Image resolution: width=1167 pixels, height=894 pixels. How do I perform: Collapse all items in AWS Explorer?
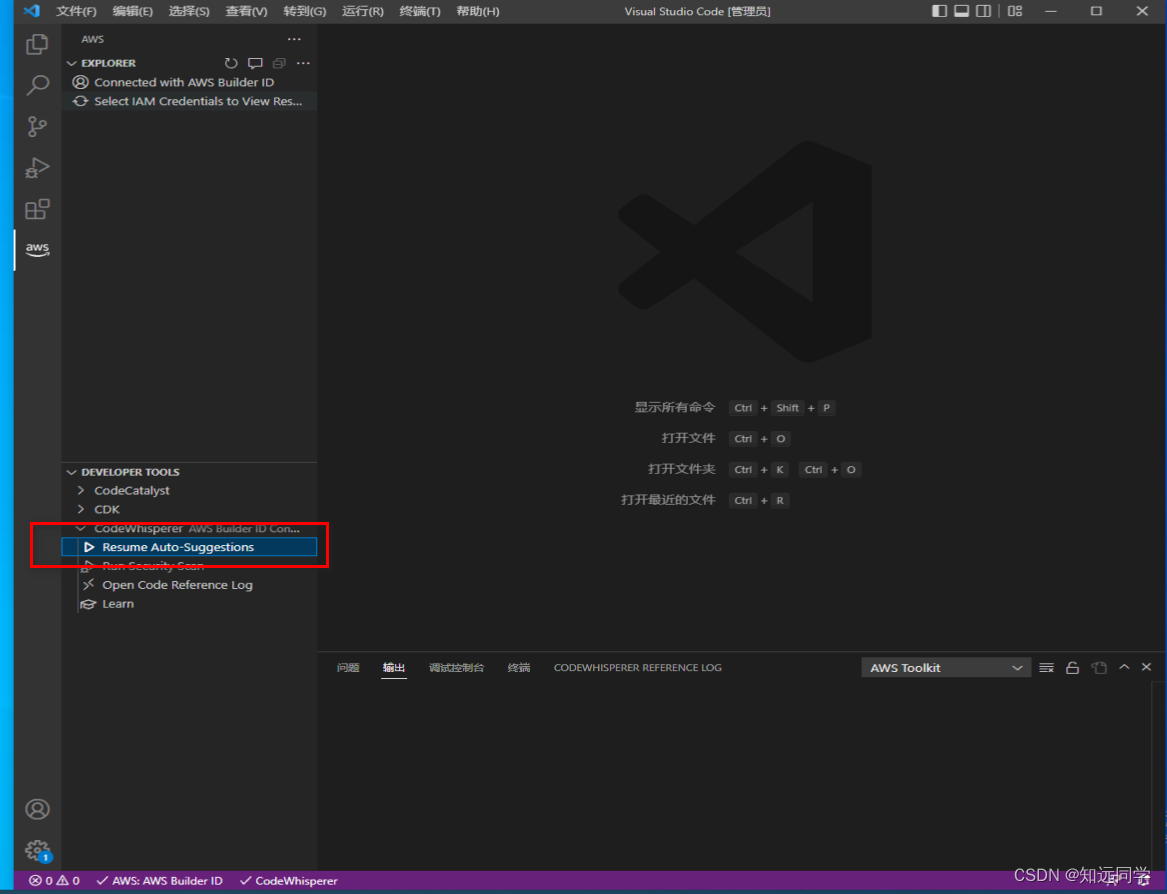(x=279, y=63)
